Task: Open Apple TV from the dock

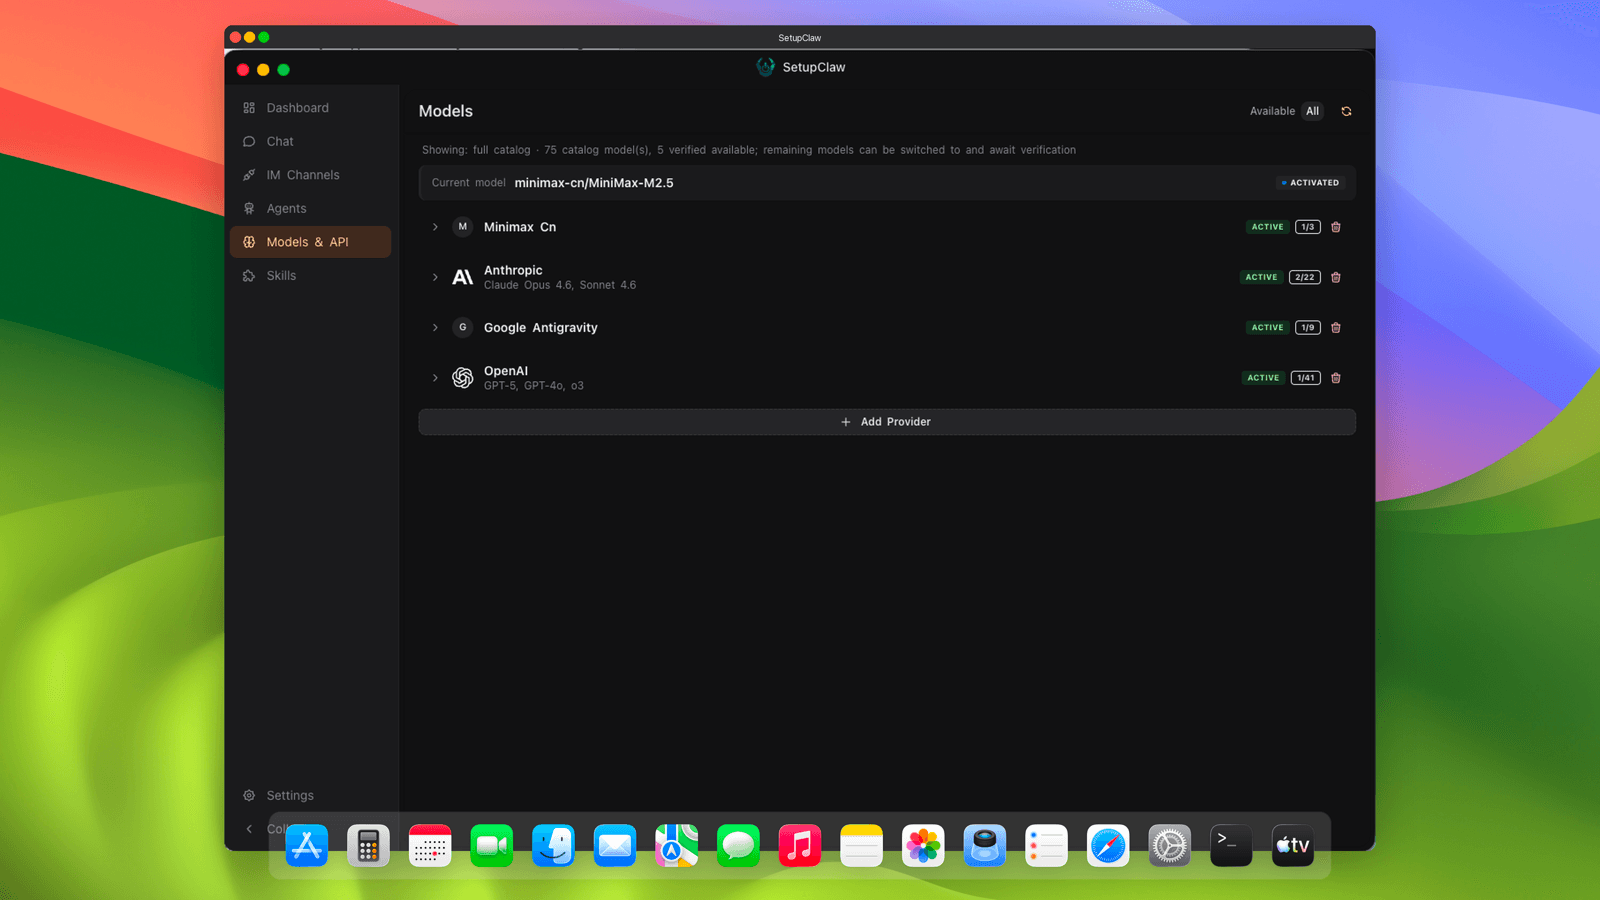Action: pyautogui.click(x=1293, y=846)
